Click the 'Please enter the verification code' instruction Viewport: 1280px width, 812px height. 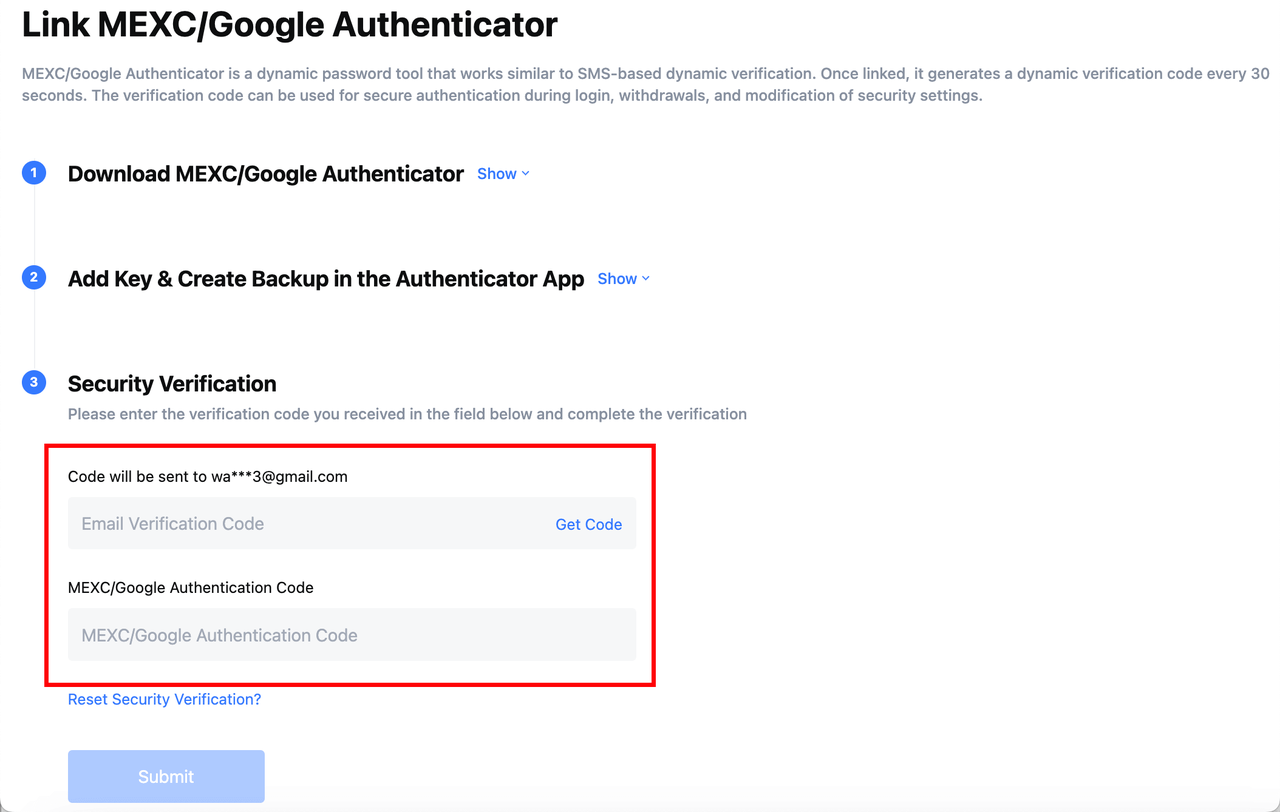[x=407, y=414]
